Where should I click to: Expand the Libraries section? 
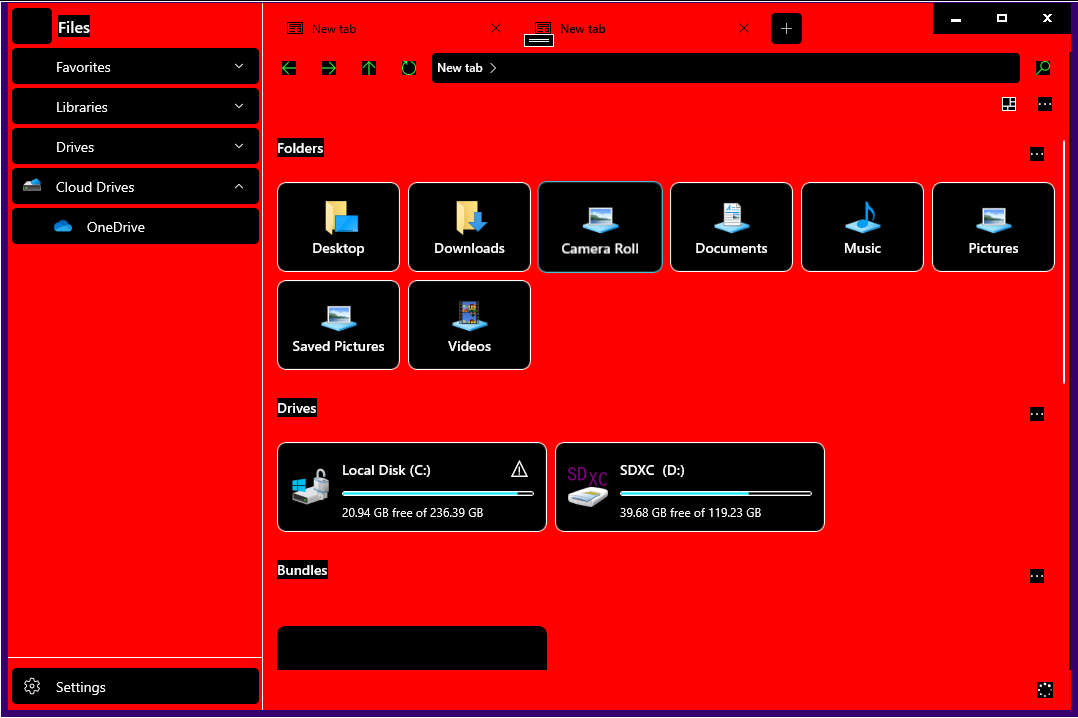tap(135, 107)
